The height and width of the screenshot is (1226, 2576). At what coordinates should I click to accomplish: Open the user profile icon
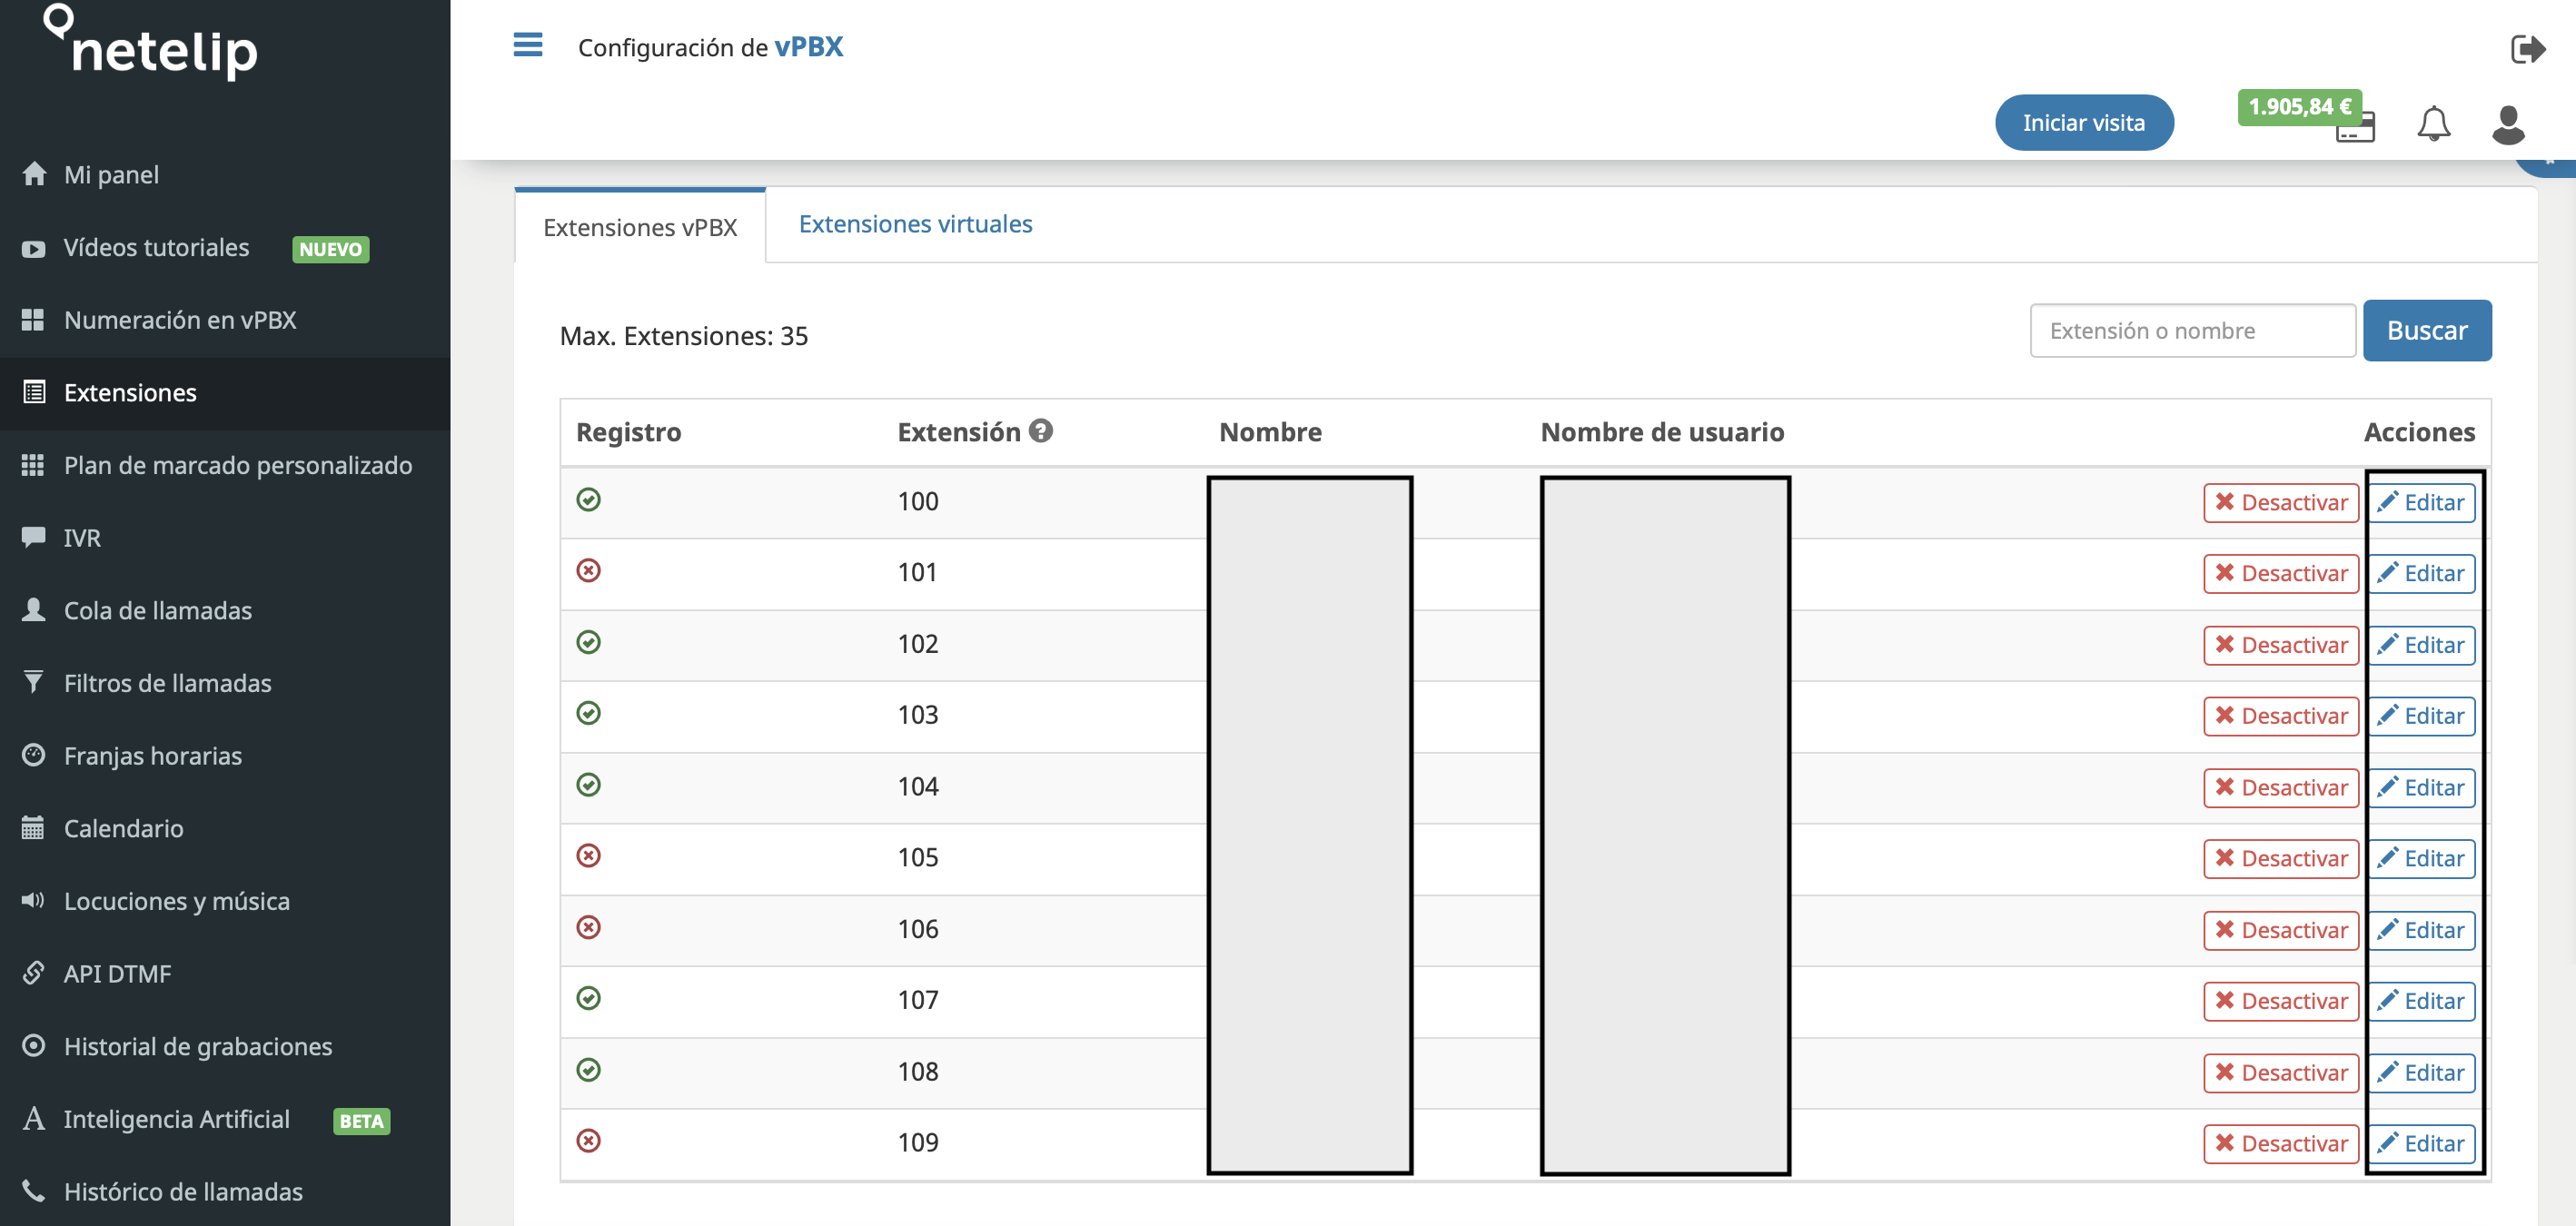[x=2508, y=124]
